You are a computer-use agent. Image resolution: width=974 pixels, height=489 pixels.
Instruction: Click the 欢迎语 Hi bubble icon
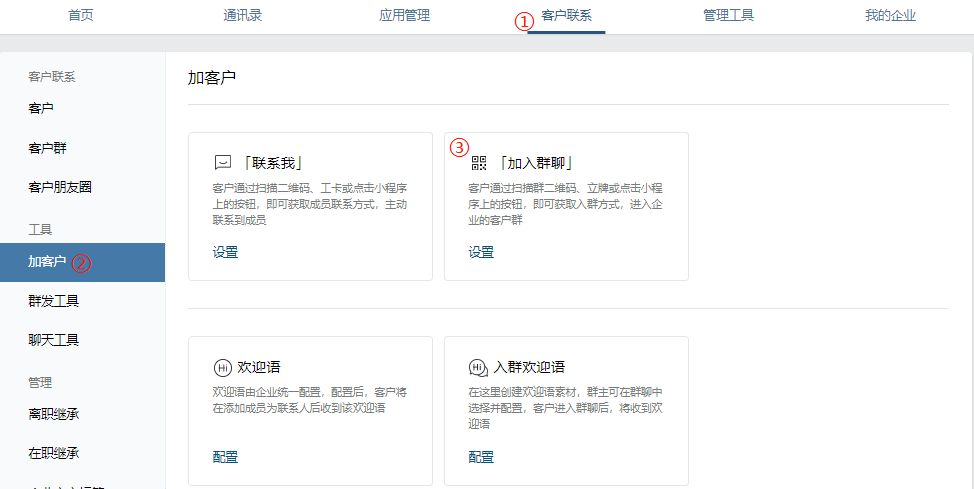coord(222,367)
